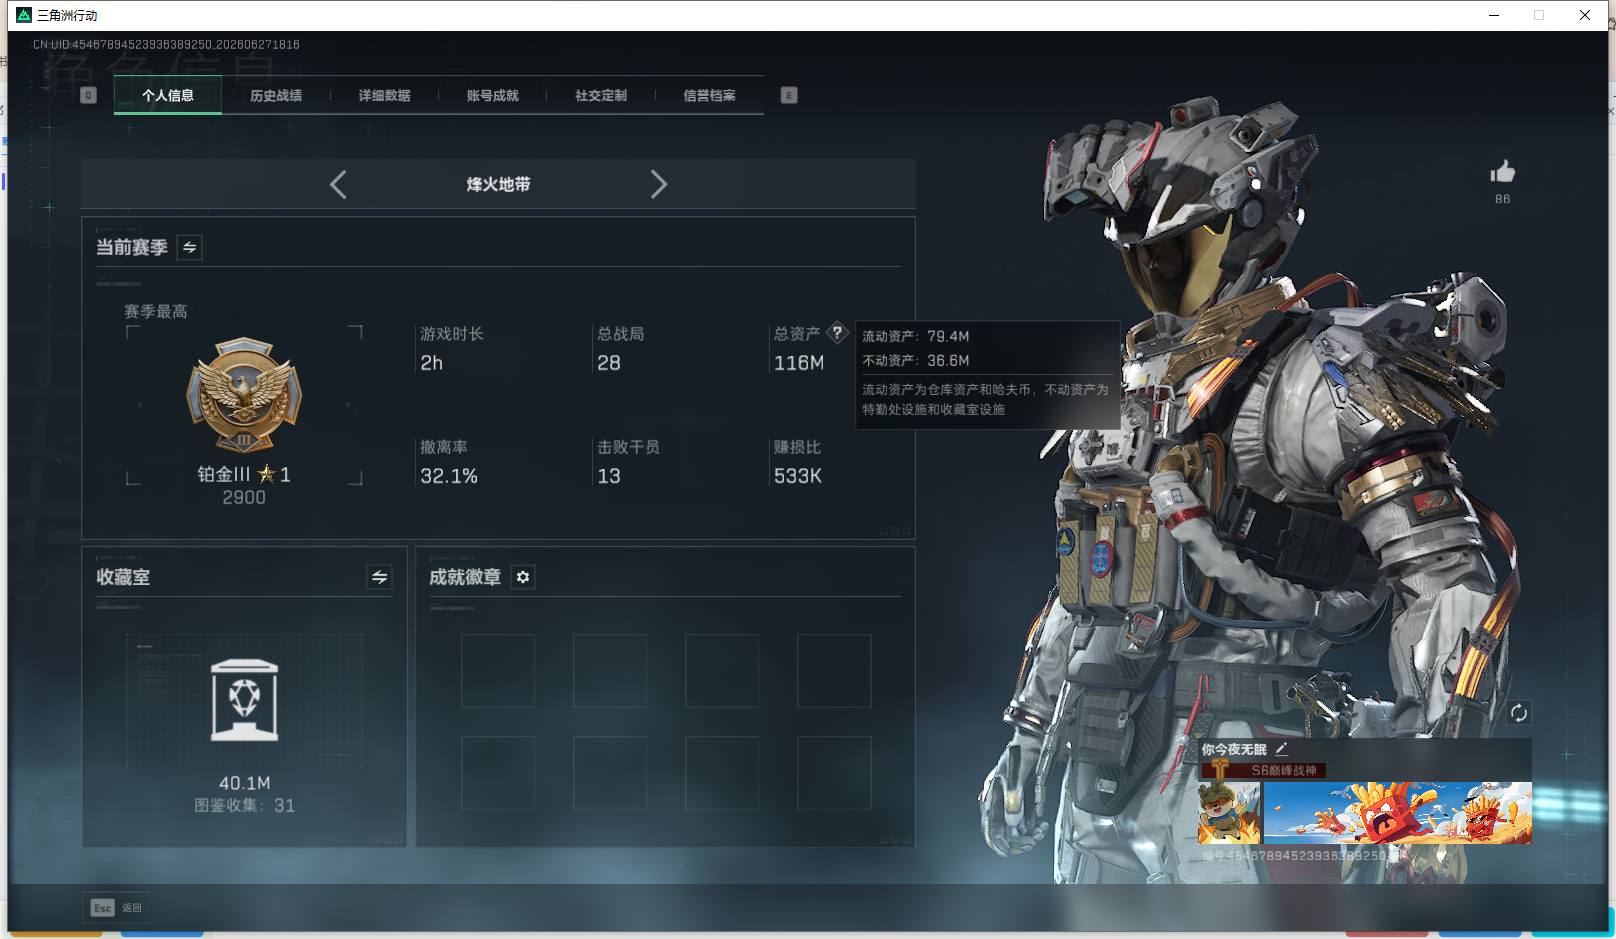The width and height of the screenshot is (1616, 939).
Task: Switch to the 个人信息 tab
Action: [x=168, y=96]
